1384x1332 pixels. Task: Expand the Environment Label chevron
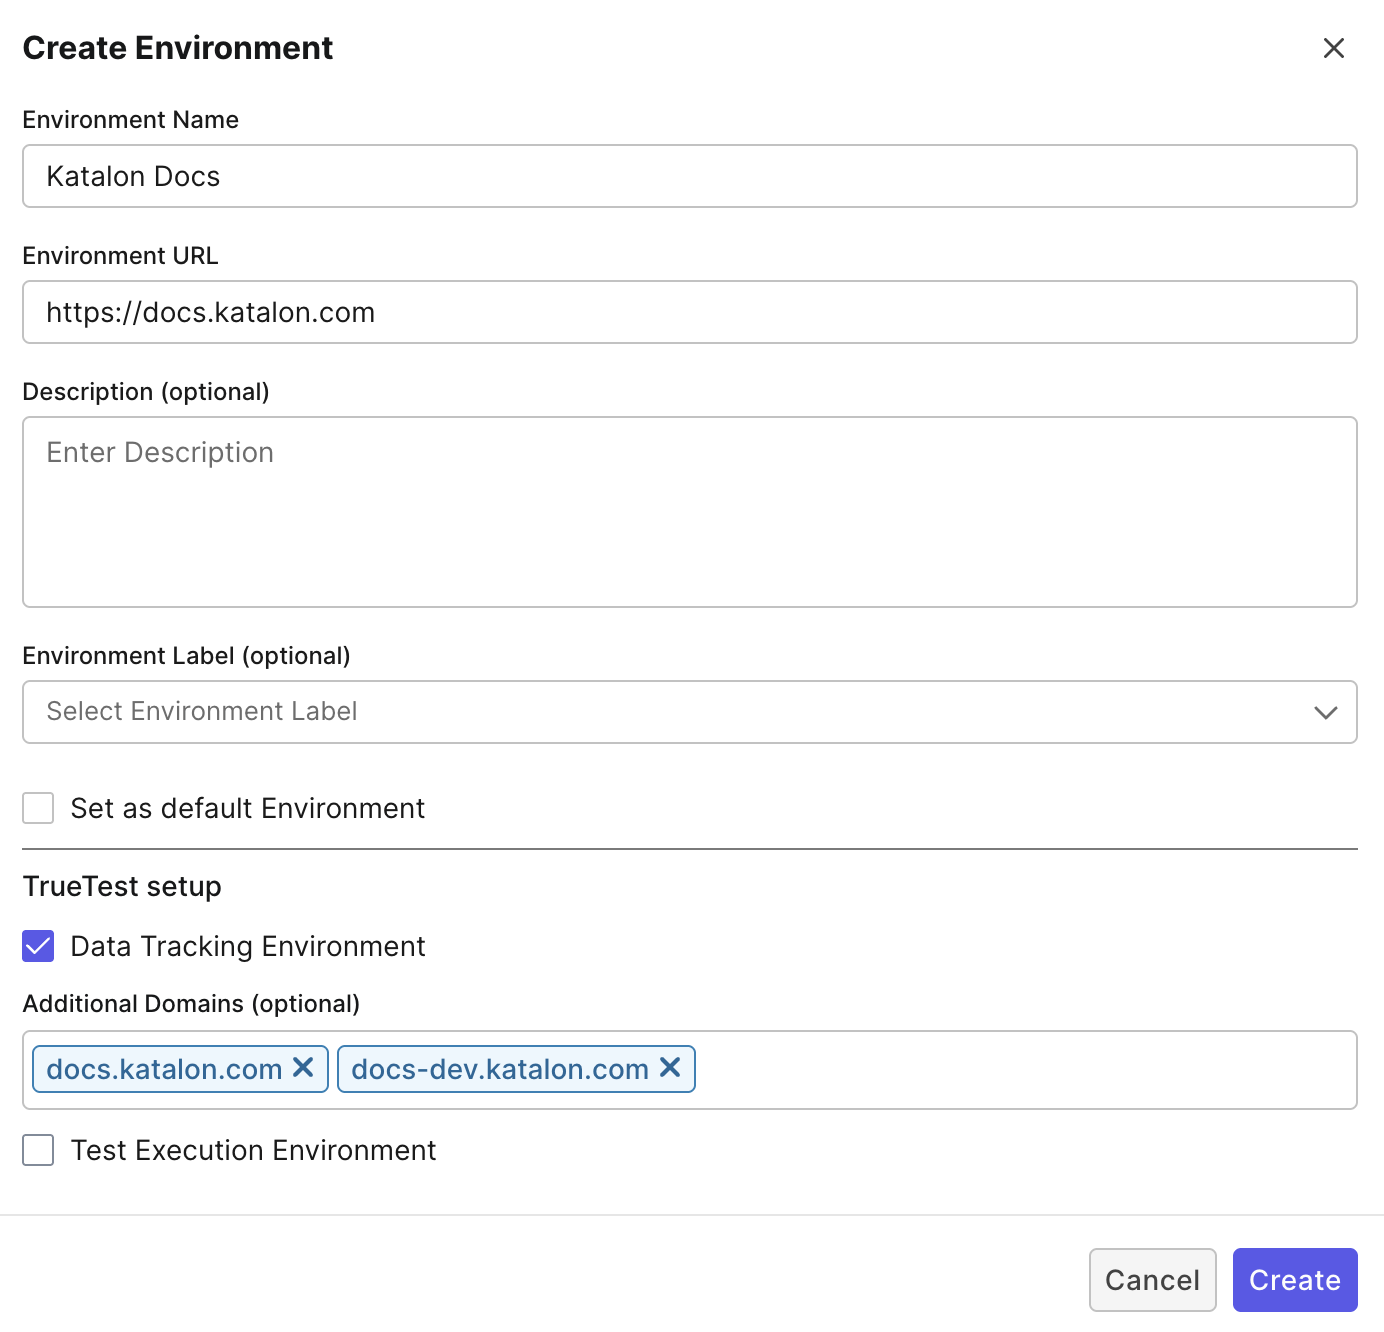1326,712
